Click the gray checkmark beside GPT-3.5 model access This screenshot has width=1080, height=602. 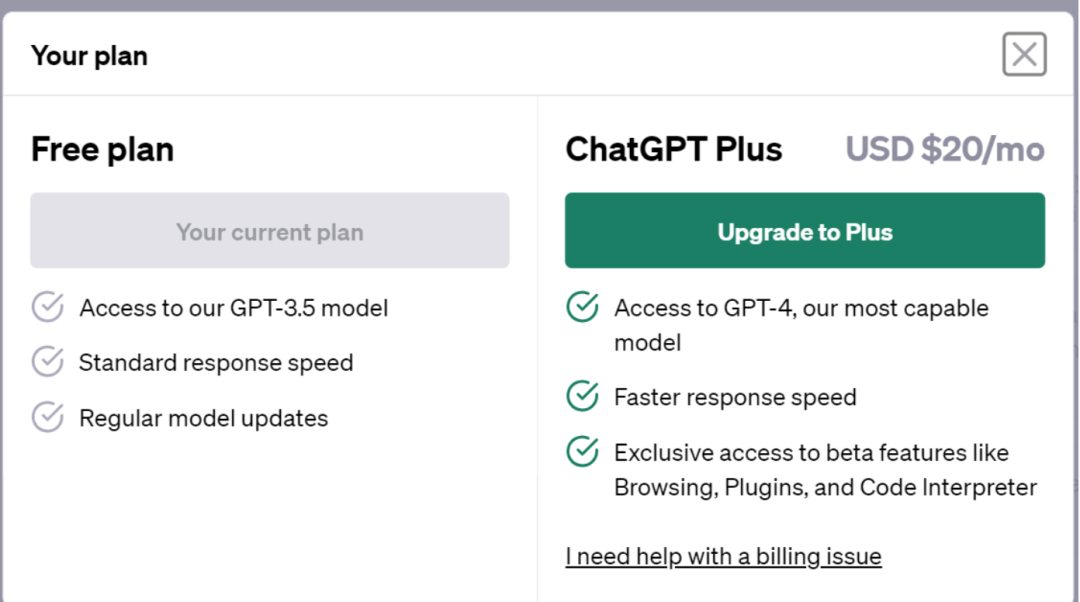(47, 308)
